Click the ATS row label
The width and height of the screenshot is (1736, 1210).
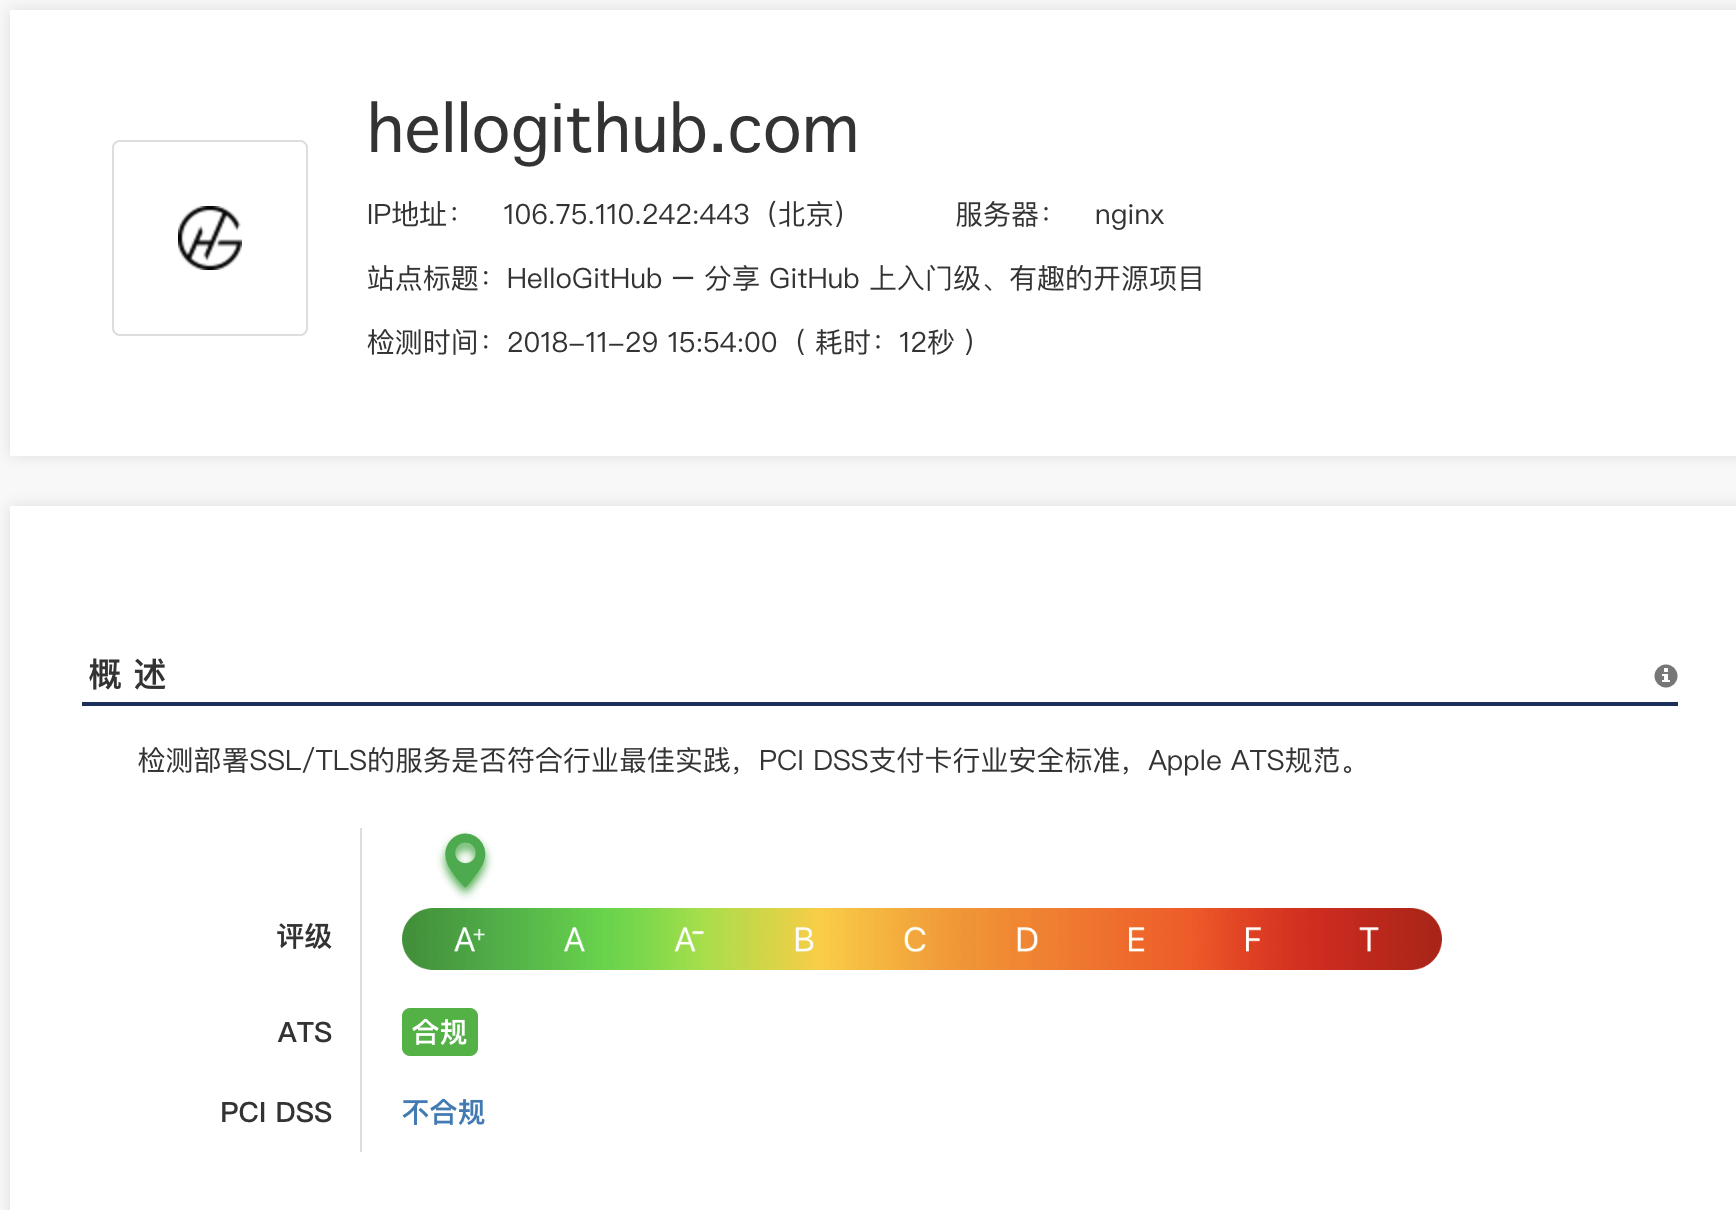coord(304,1032)
